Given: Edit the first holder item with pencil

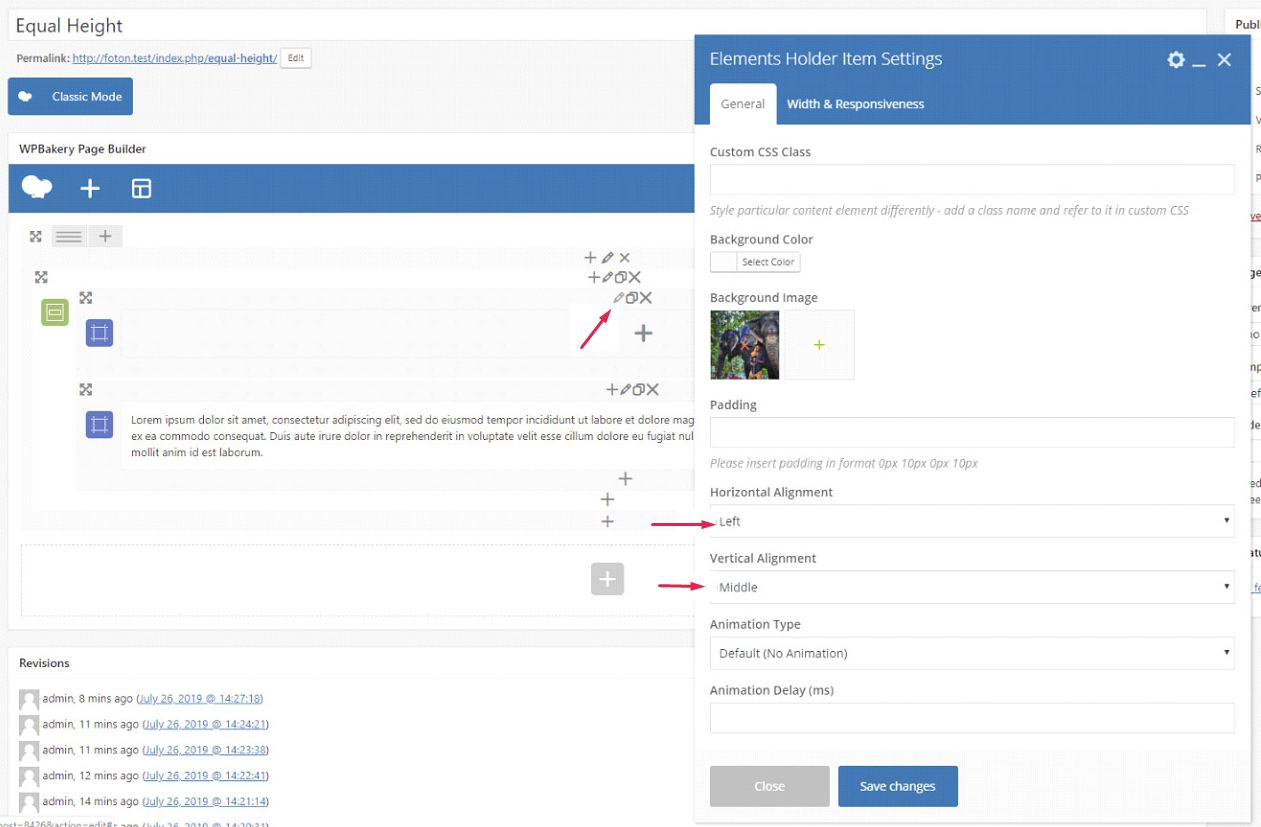Looking at the screenshot, I should click(x=619, y=298).
